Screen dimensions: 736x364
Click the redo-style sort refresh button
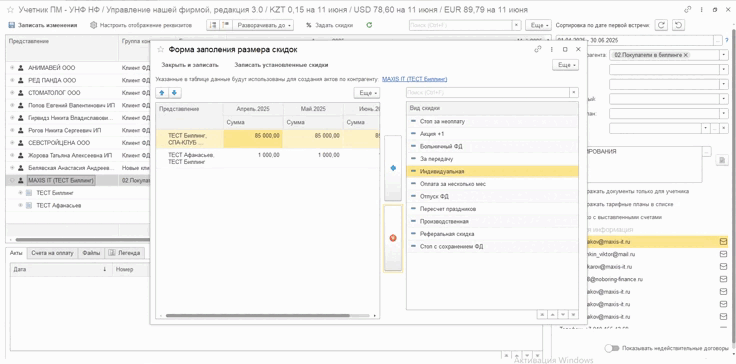coord(661,25)
